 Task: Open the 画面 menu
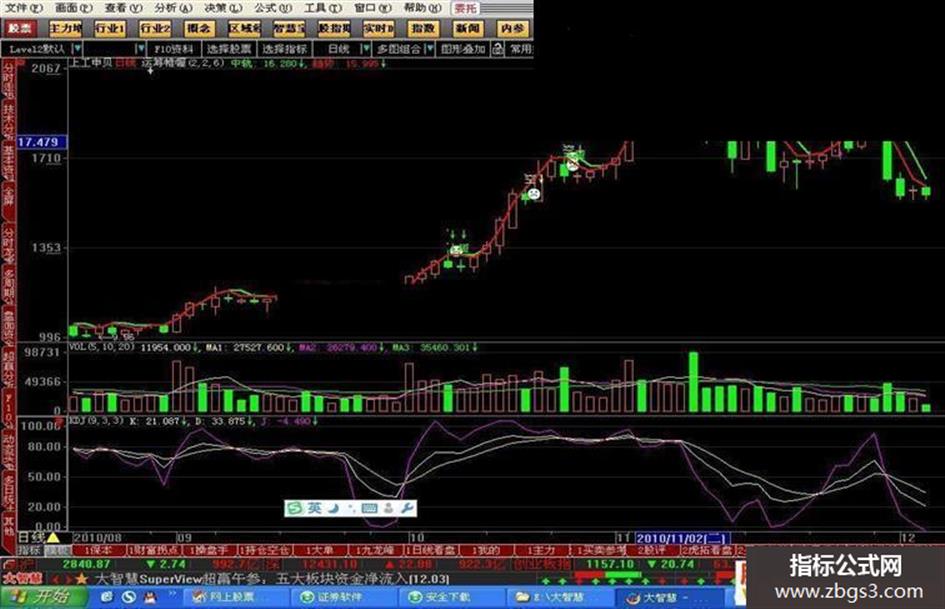[x=74, y=8]
